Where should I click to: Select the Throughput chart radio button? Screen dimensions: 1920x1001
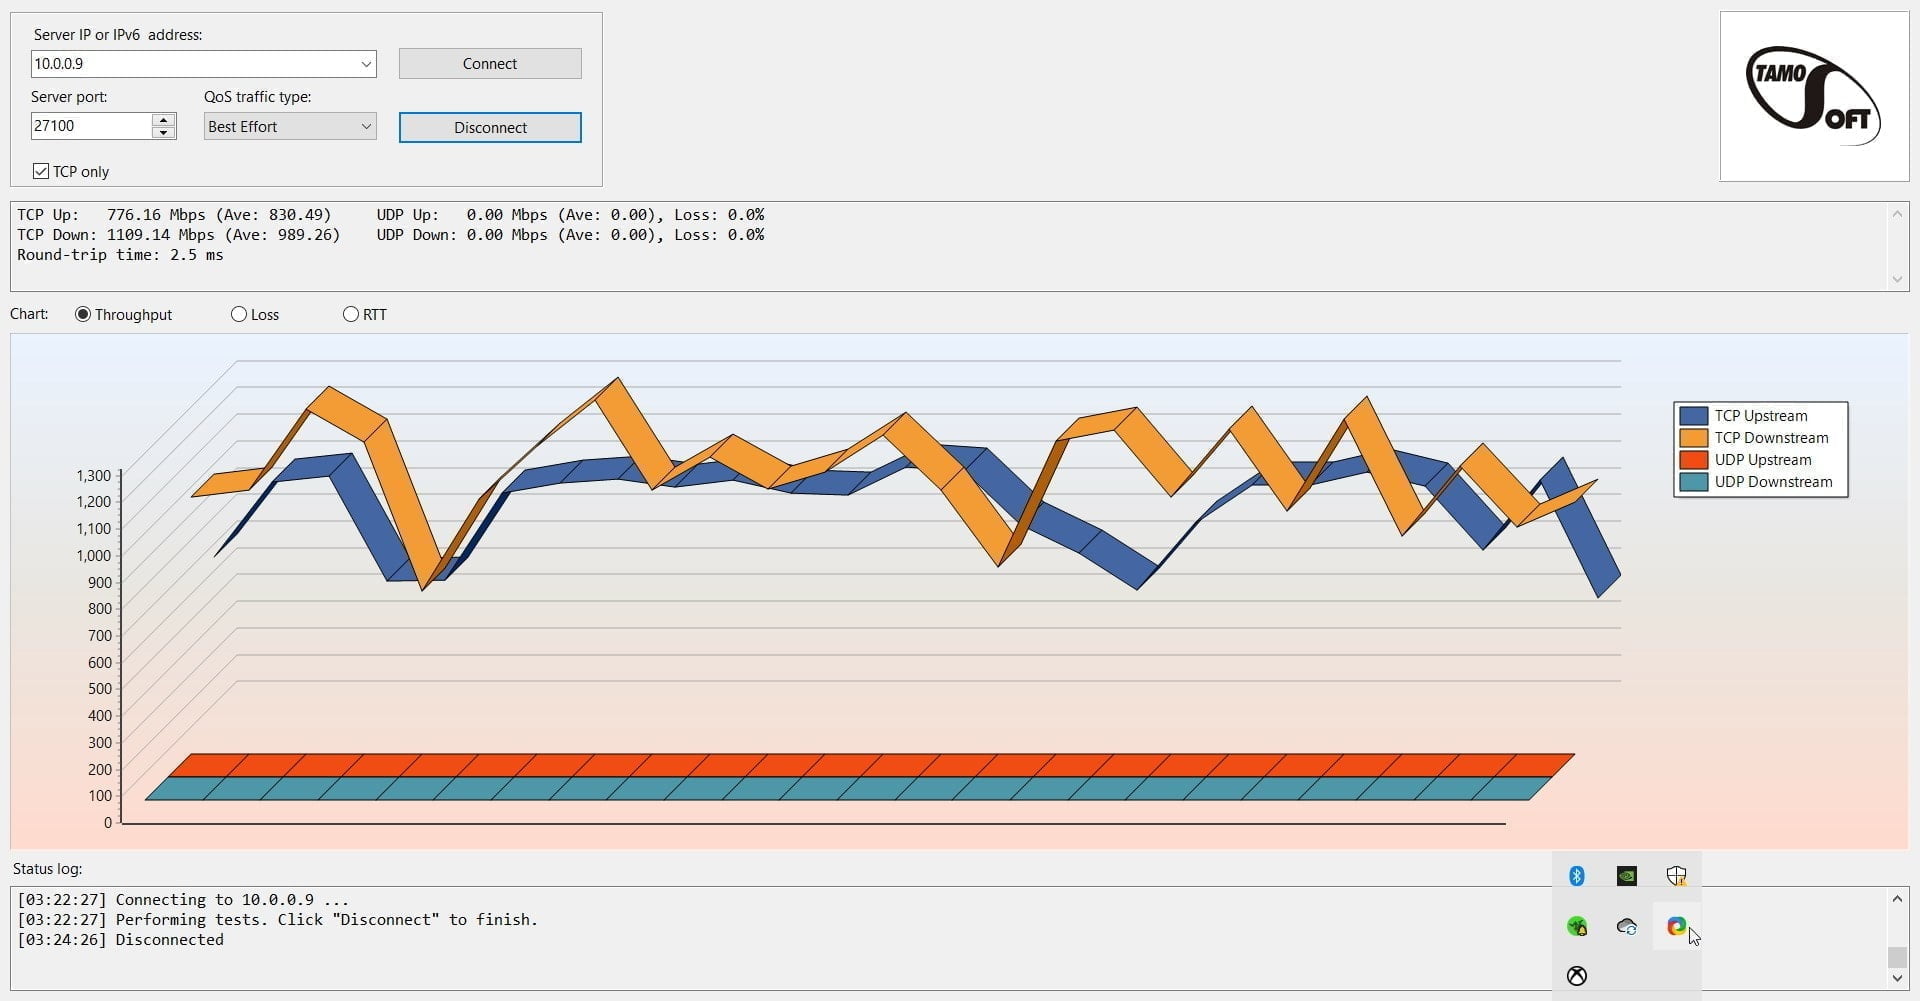pyautogui.click(x=83, y=314)
